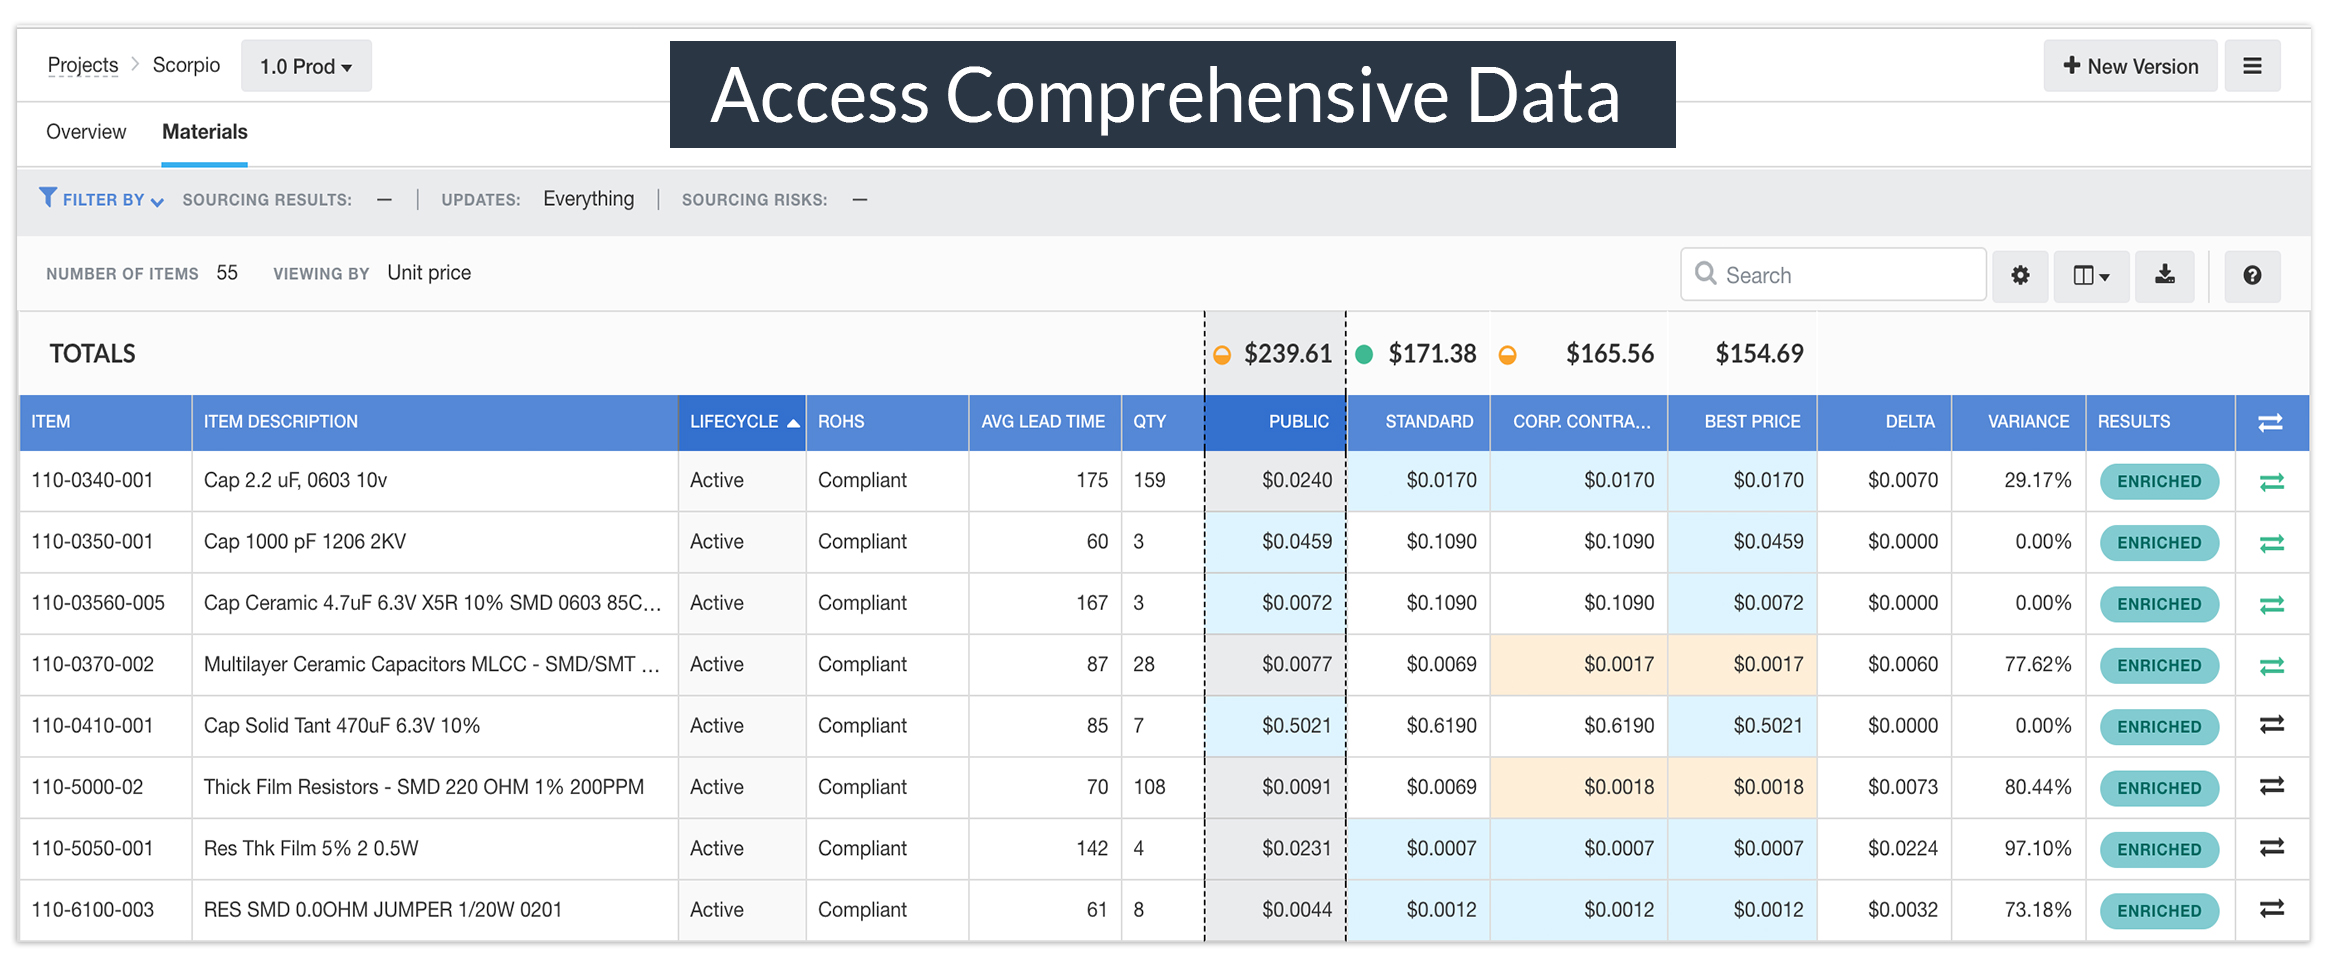Click the Updates filter value Everything
Screen dimensions: 2340x962
pos(589,199)
